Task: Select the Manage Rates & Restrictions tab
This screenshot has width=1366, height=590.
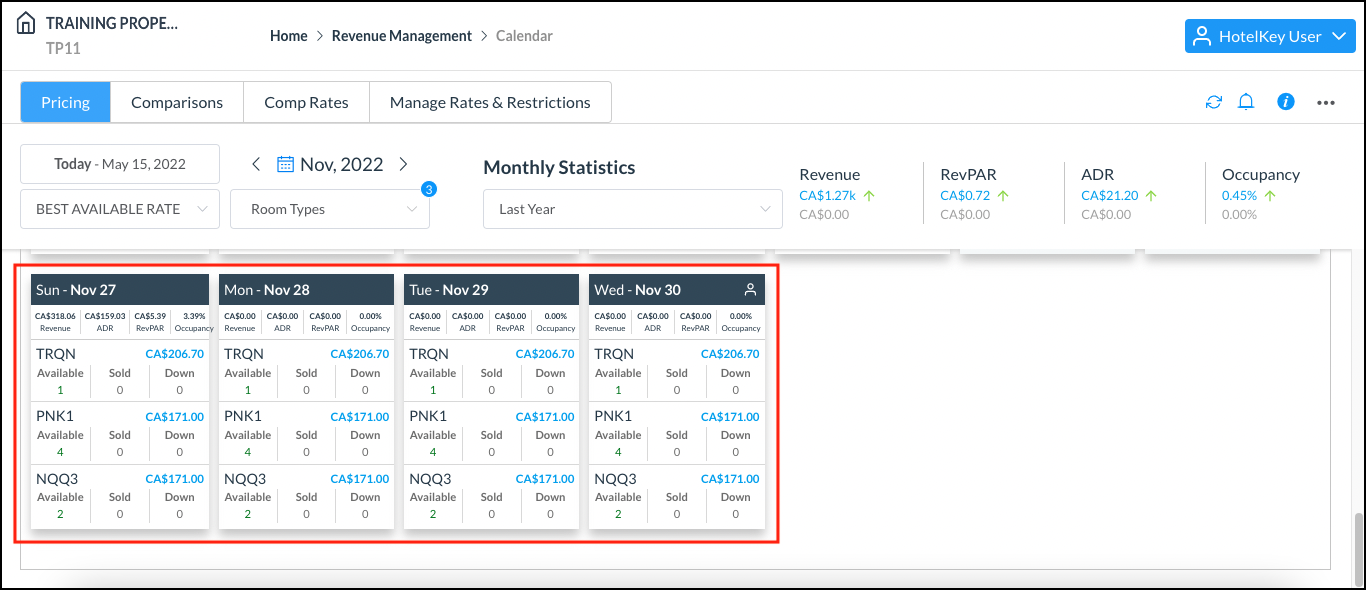Action: pos(490,101)
